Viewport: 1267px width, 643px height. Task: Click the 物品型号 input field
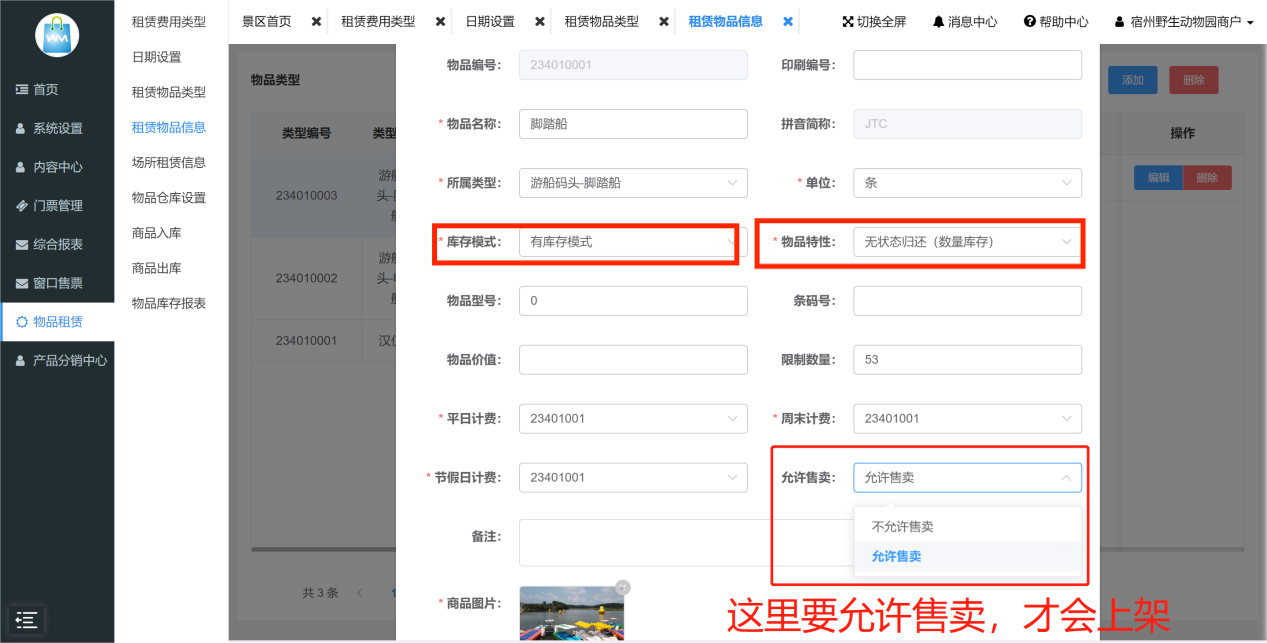(x=633, y=300)
